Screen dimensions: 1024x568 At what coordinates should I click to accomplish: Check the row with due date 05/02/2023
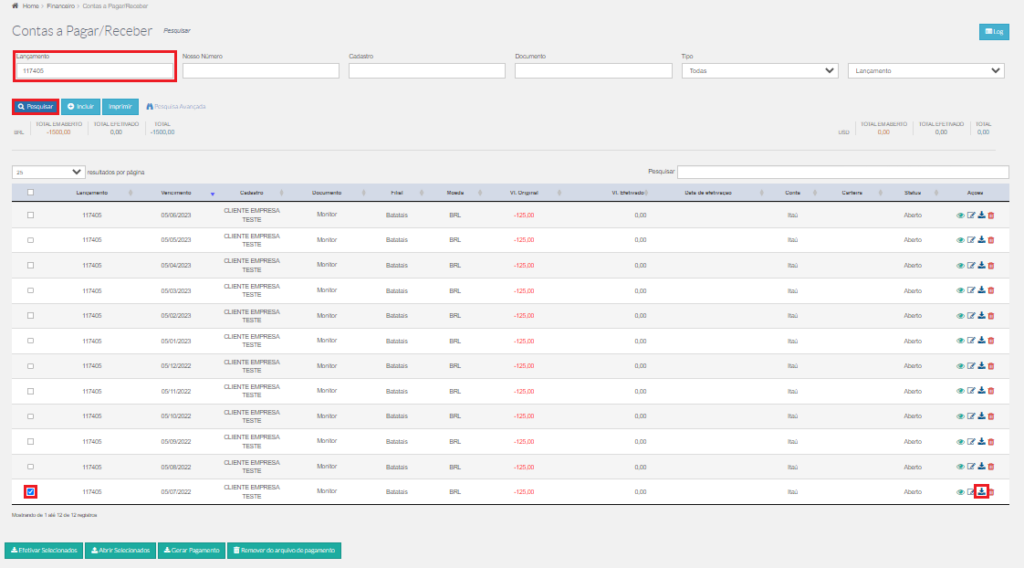pos(31,316)
